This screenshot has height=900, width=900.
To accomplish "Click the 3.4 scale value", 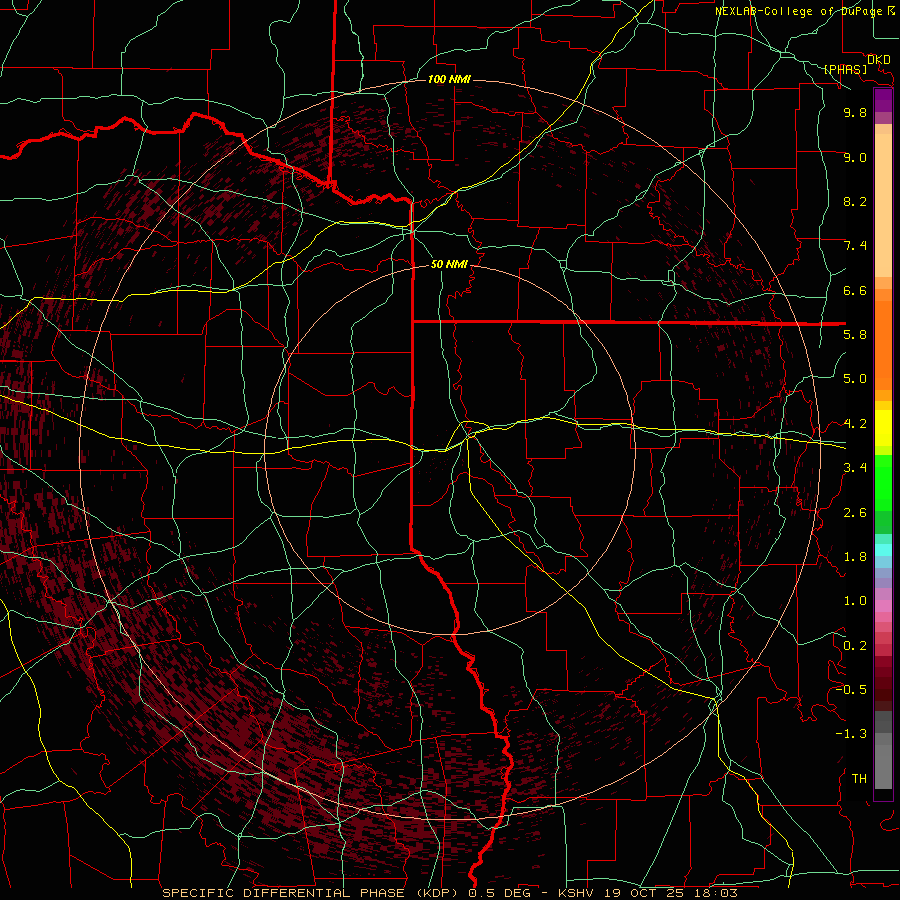I will 855,468.
